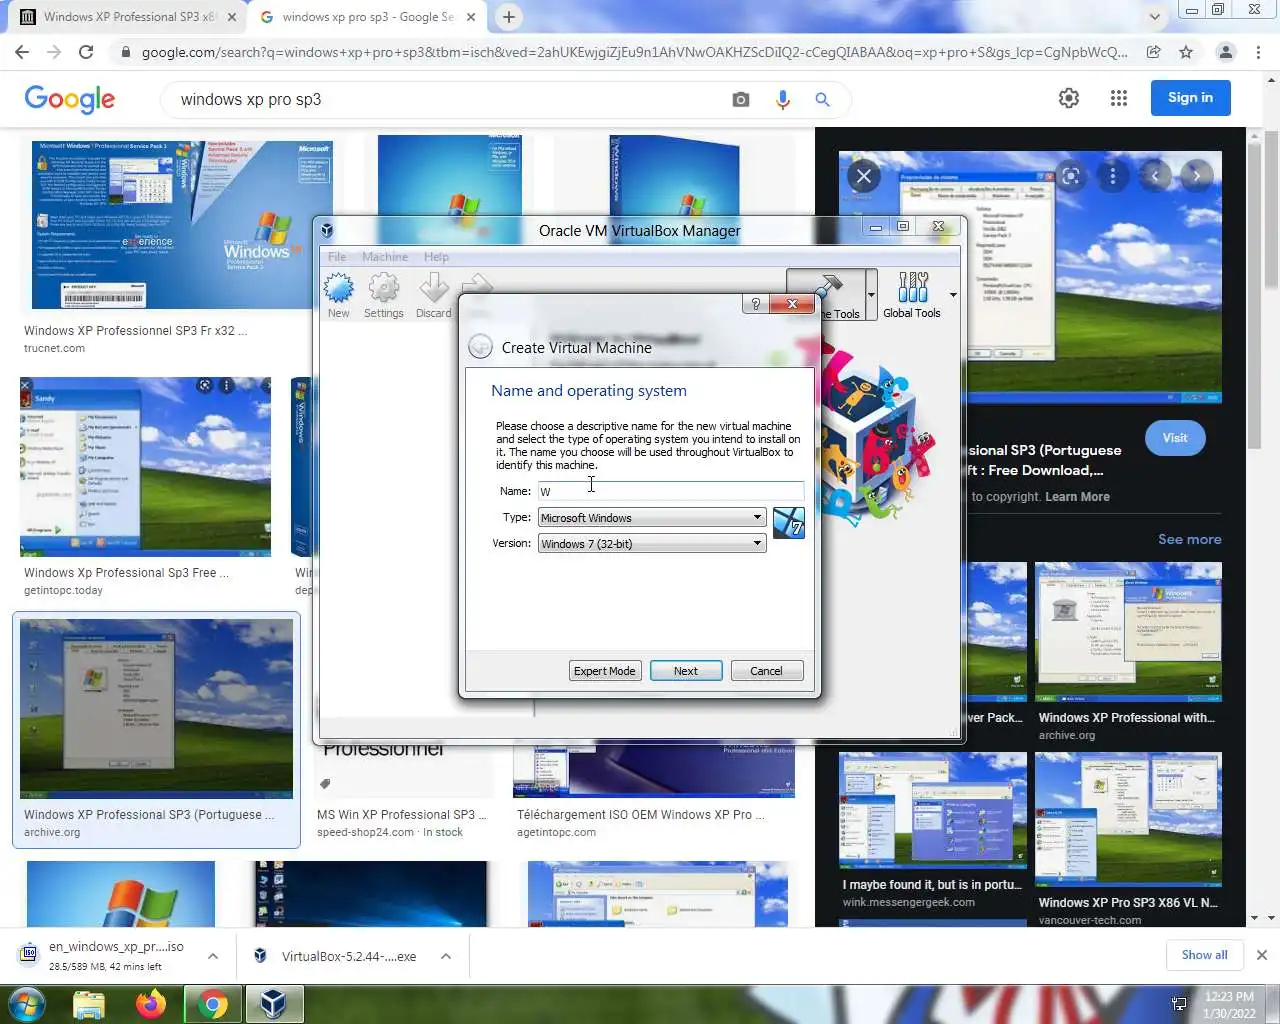Open the Type dropdown showing Microsoft Windows
The width and height of the screenshot is (1280, 1024).
(x=652, y=517)
